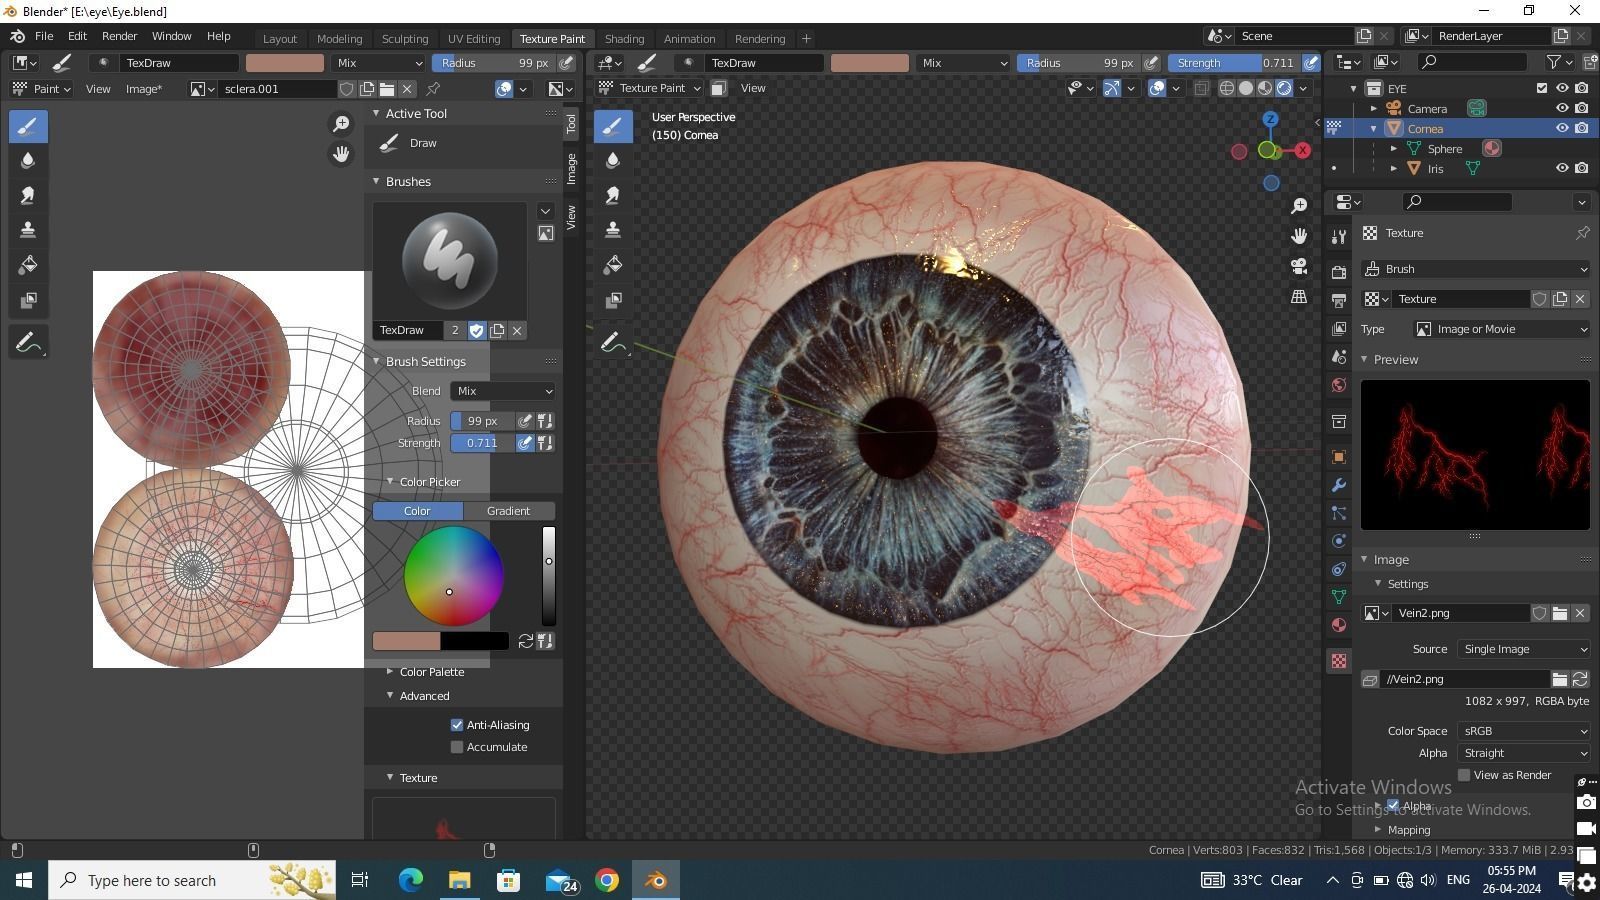Open the Material properties tab icon
1600x900 pixels.
1339,625
